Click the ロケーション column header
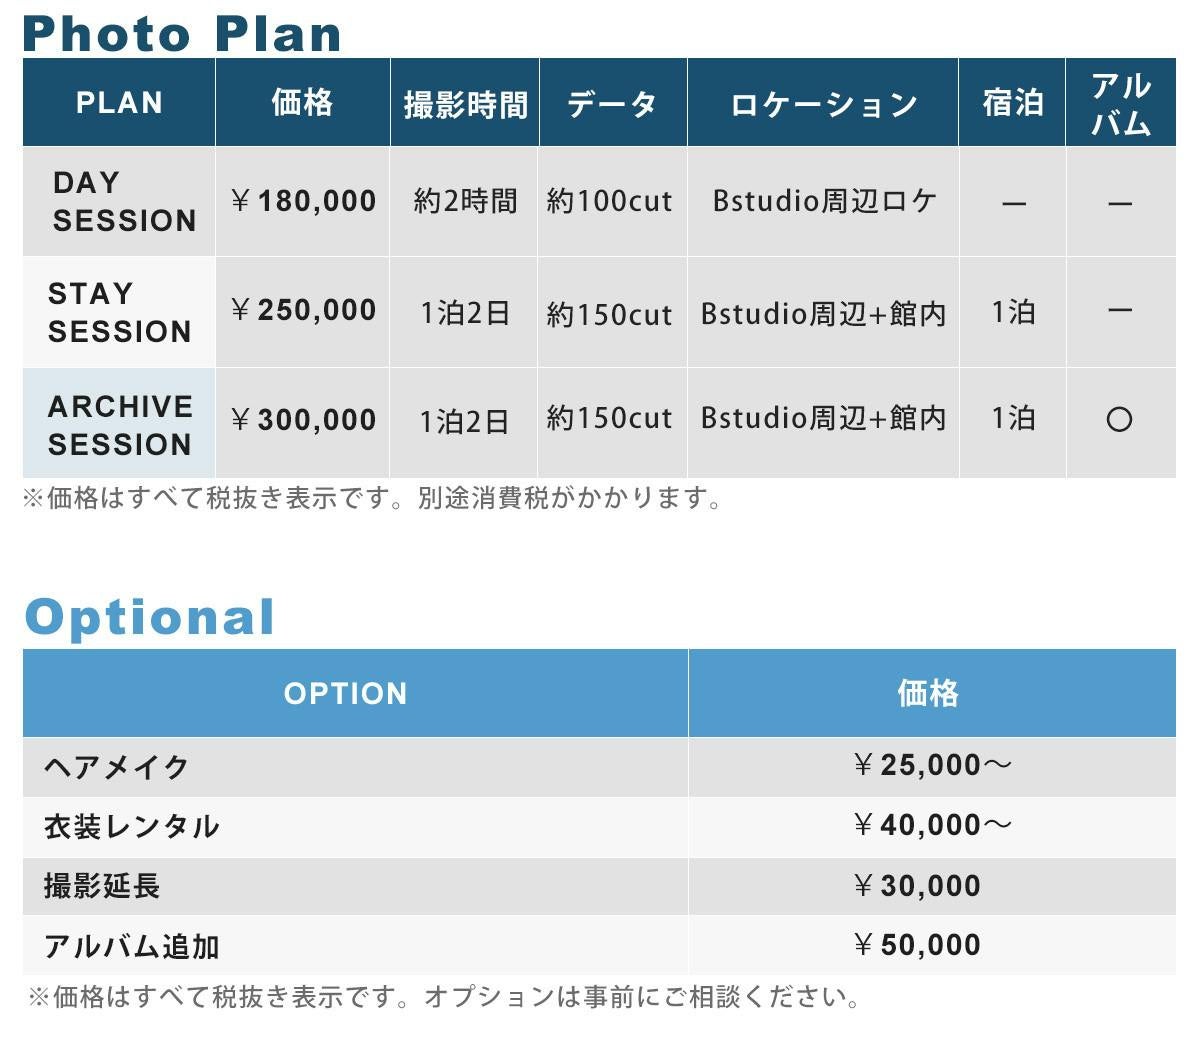This screenshot has width=1200, height=1038. click(x=823, y=103)
